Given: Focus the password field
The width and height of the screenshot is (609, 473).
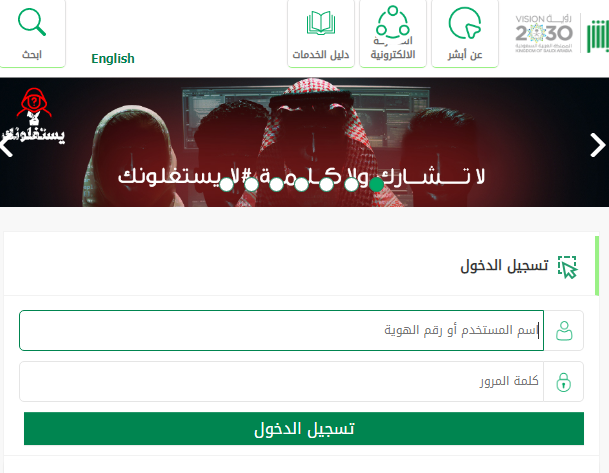Looking at the screenshot, I should click(282, 381).
